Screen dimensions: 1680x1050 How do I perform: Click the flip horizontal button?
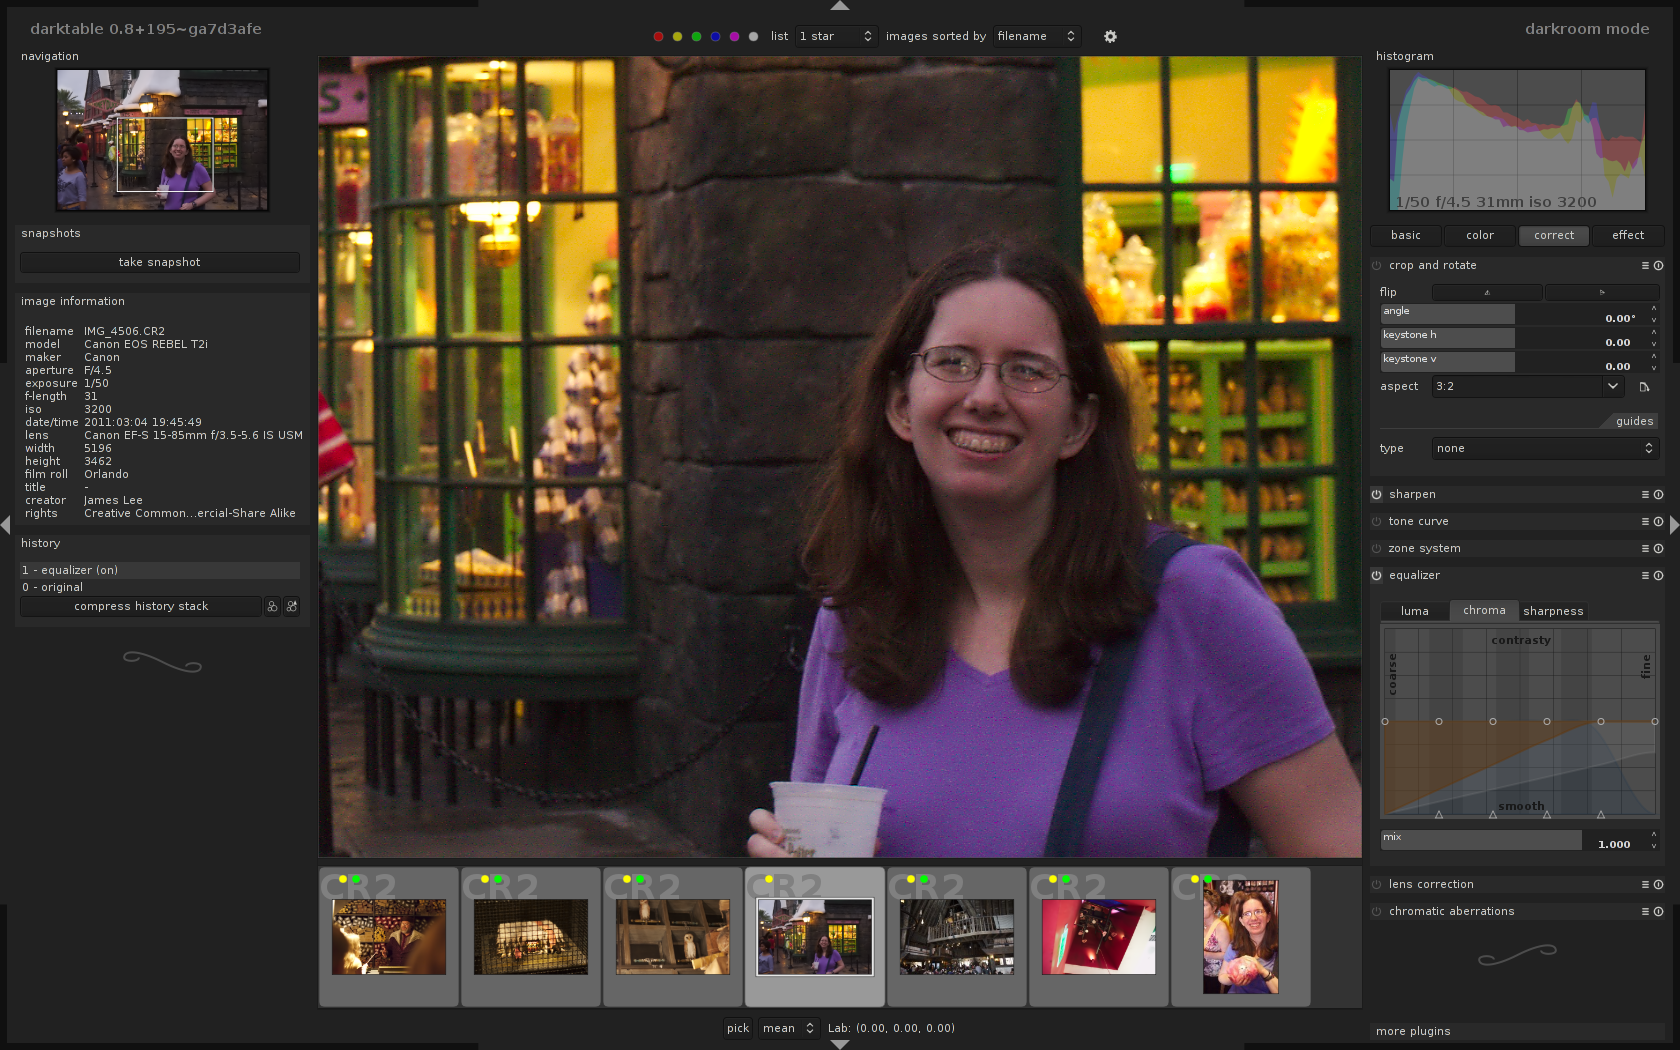coord(1486,292)
